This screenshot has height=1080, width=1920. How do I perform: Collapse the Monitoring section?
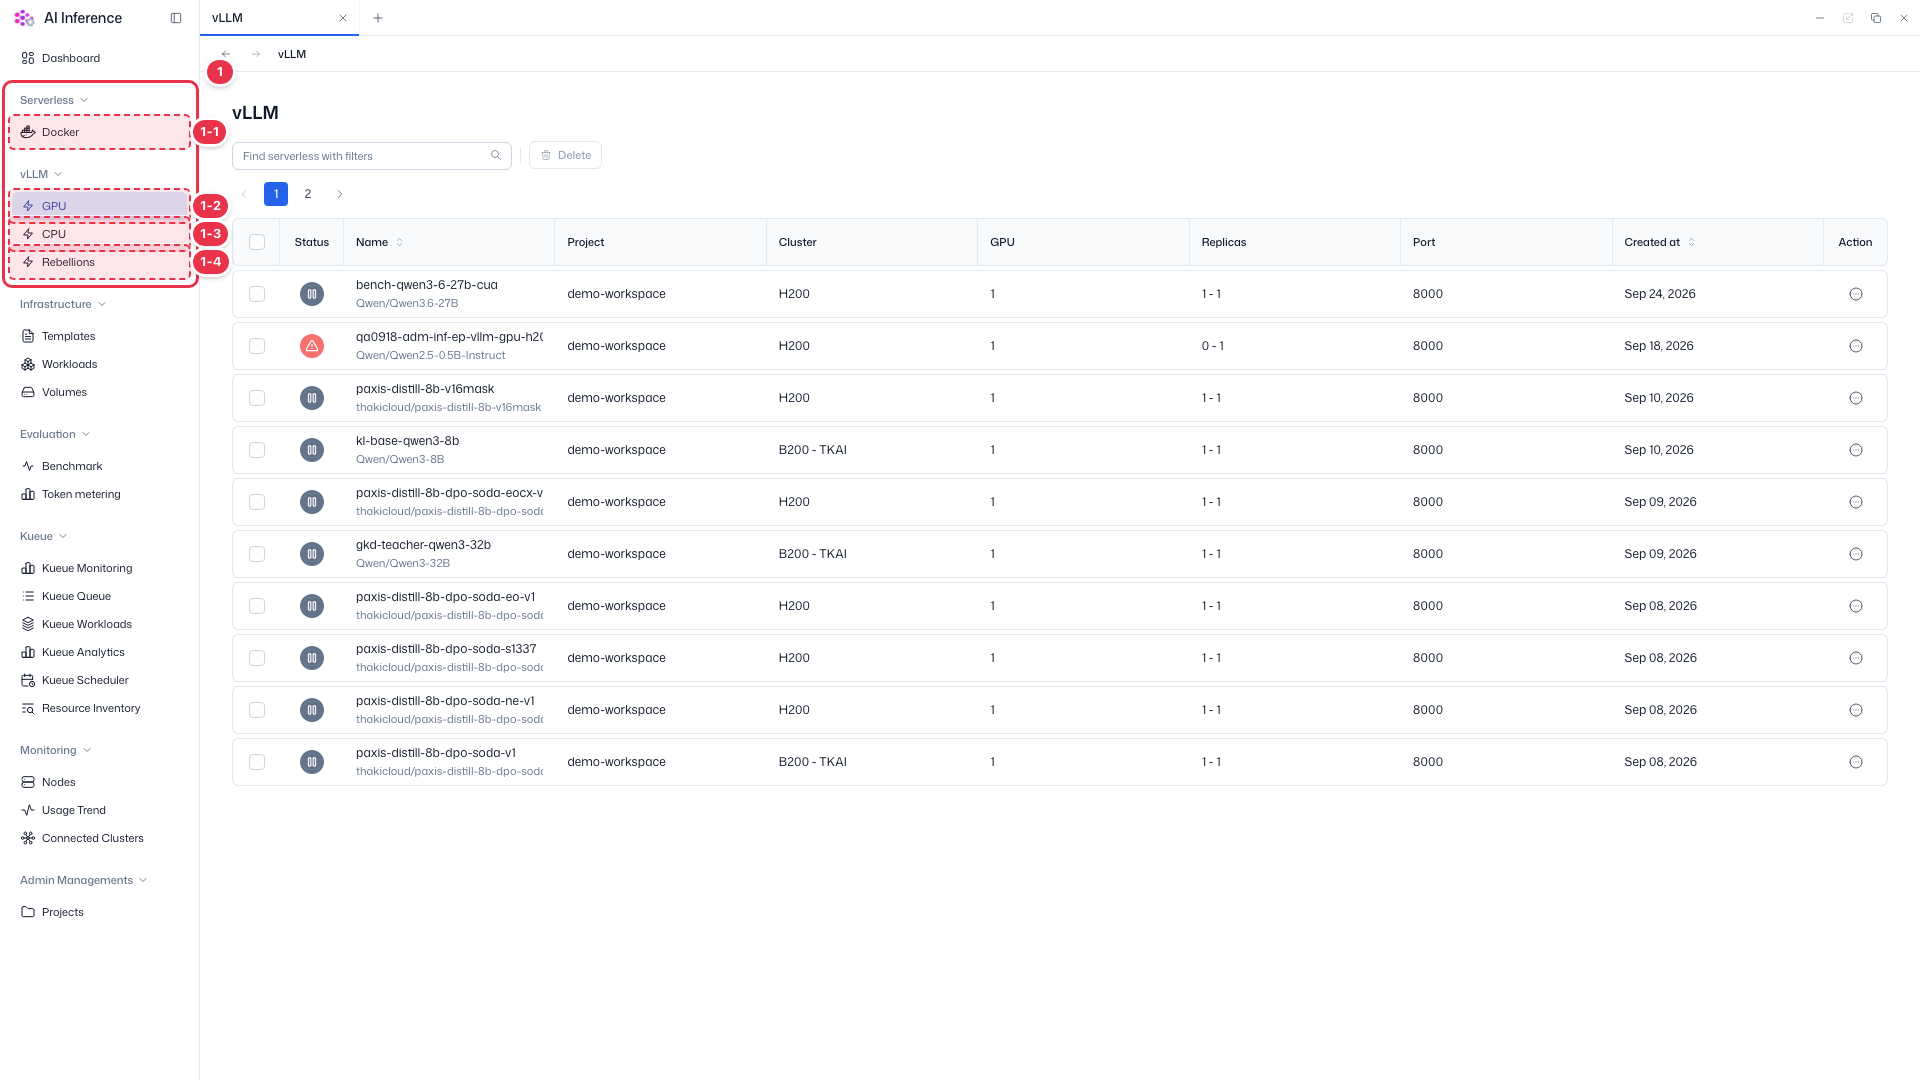[x=56, y=750]
